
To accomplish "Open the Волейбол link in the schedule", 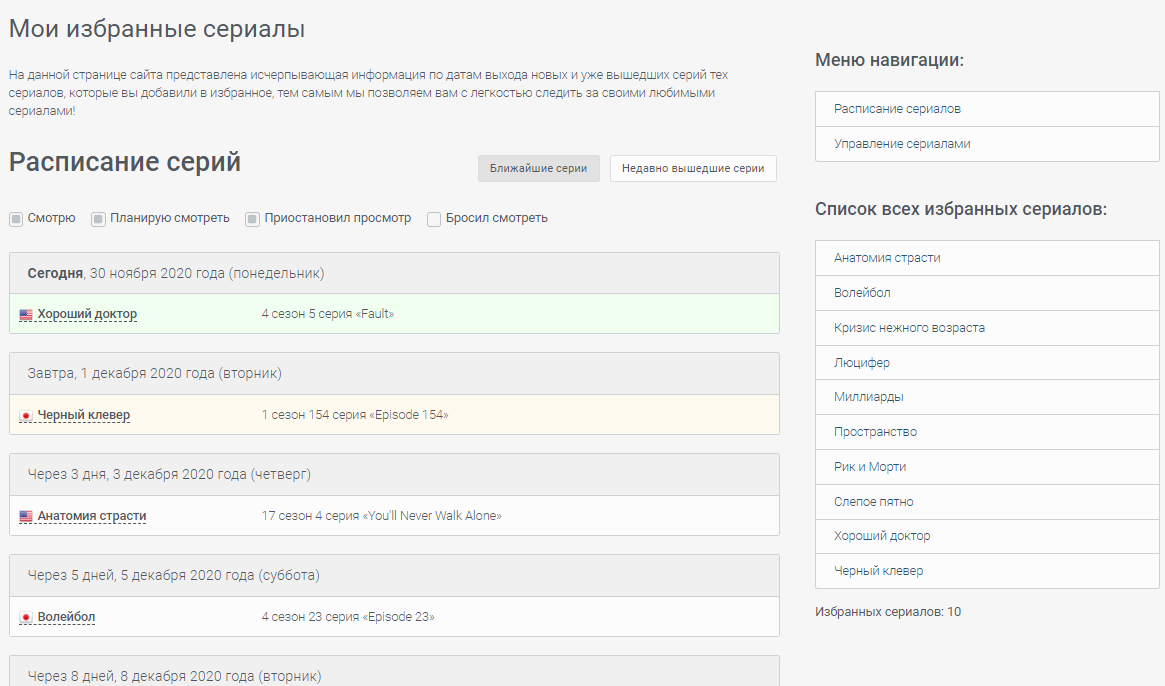I will [x=66, y=617].
